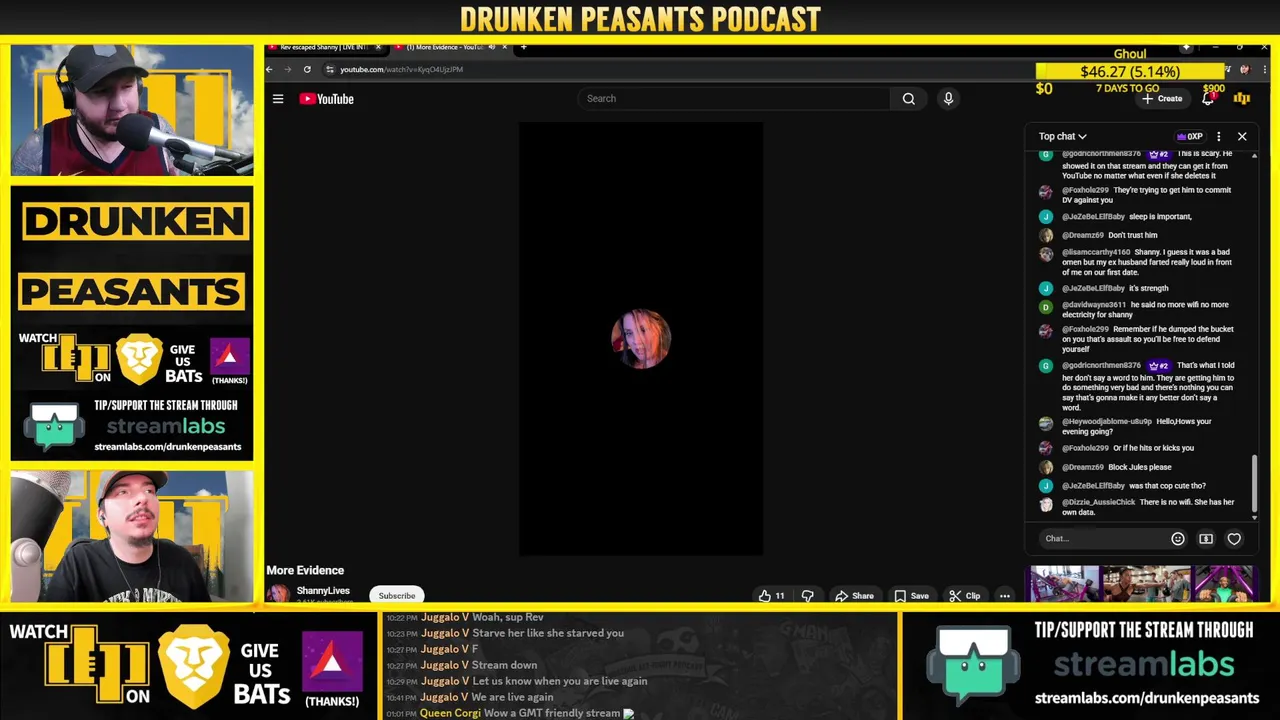This screenshot has width=1280, height=720.
Task: Click the Save button
Action: 911,596
